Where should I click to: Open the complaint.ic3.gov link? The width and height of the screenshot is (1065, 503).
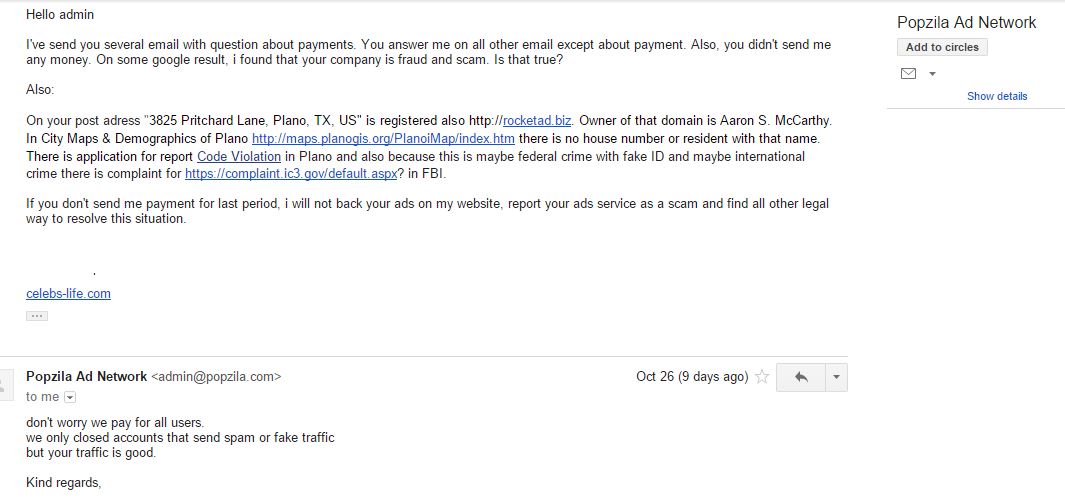[x=291, y=174]
